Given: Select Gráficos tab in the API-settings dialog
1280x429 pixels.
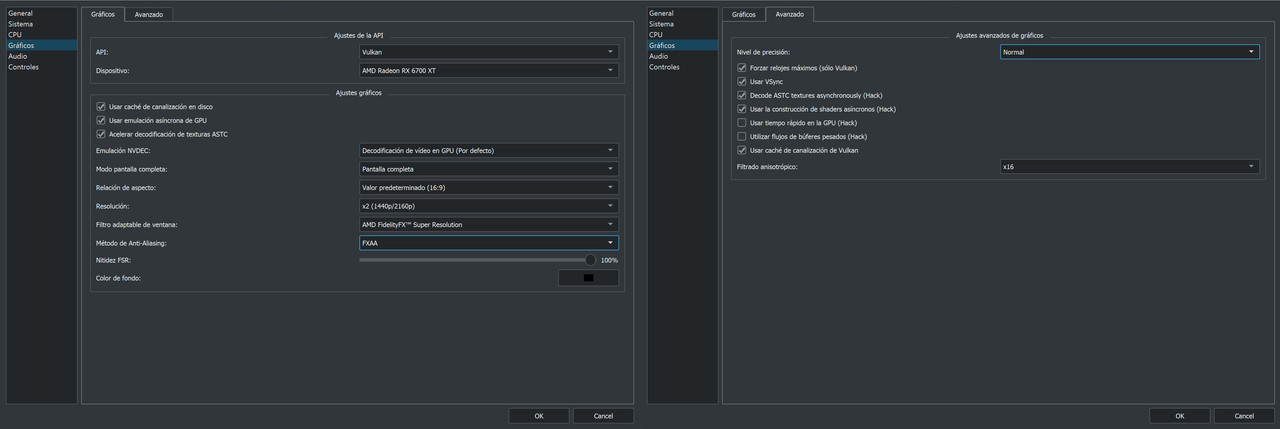Looking at the screenshot, I should pyautogui.click(x=103, y=15).
